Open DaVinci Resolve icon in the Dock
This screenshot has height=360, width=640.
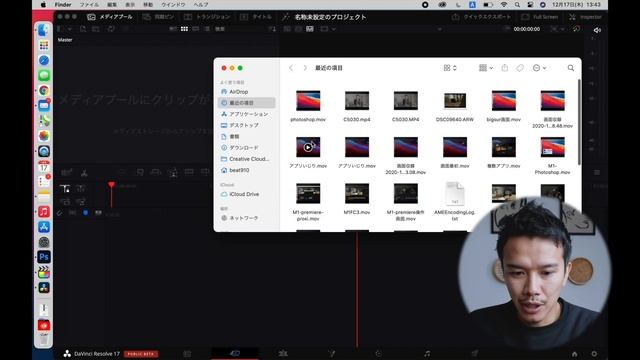coord(44,287)
